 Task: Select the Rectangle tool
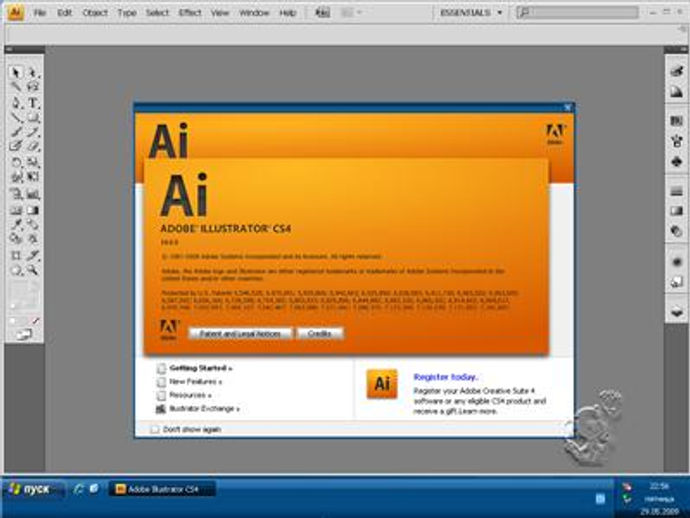coord(33,118)
